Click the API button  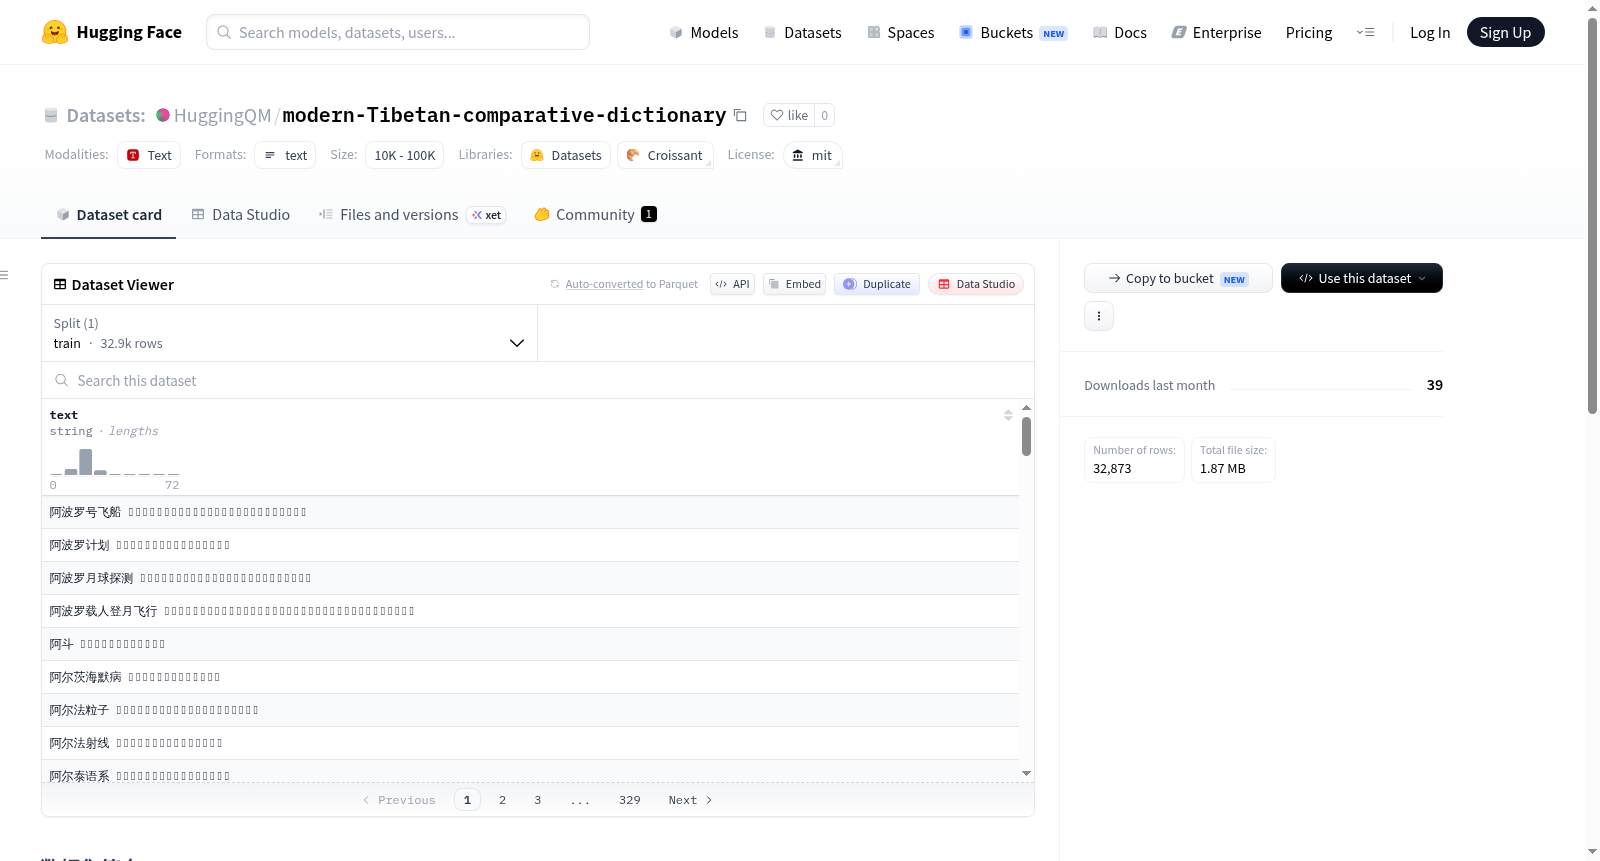(x=732, y=284)
